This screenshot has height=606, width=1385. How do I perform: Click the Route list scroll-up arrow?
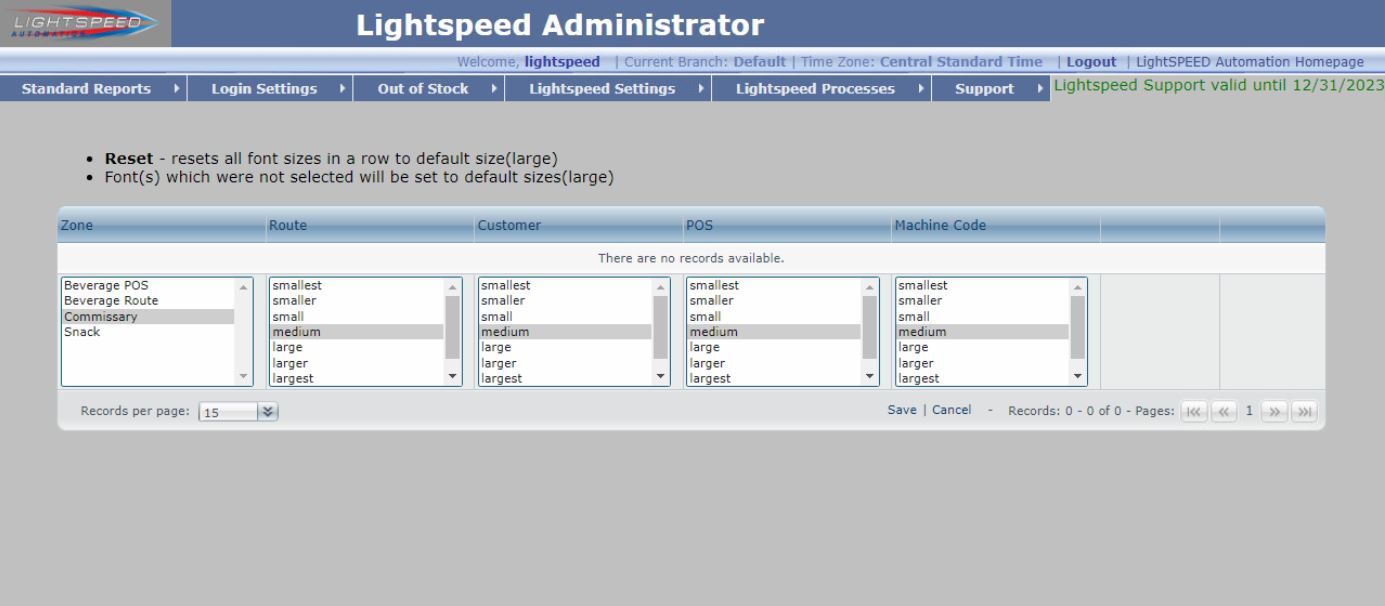pos(452,286)
